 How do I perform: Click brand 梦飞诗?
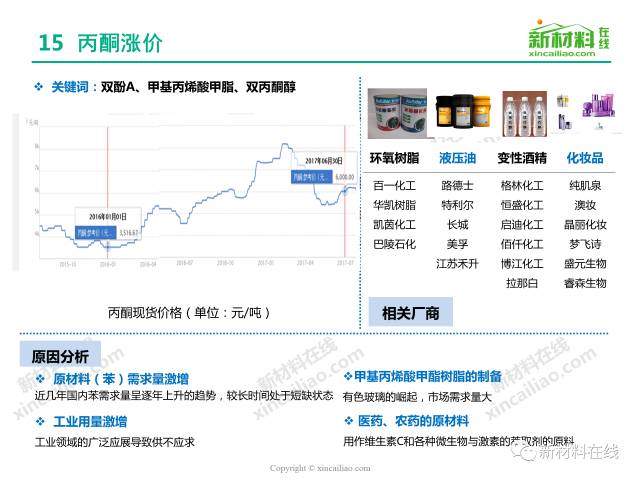click(585, 244)
